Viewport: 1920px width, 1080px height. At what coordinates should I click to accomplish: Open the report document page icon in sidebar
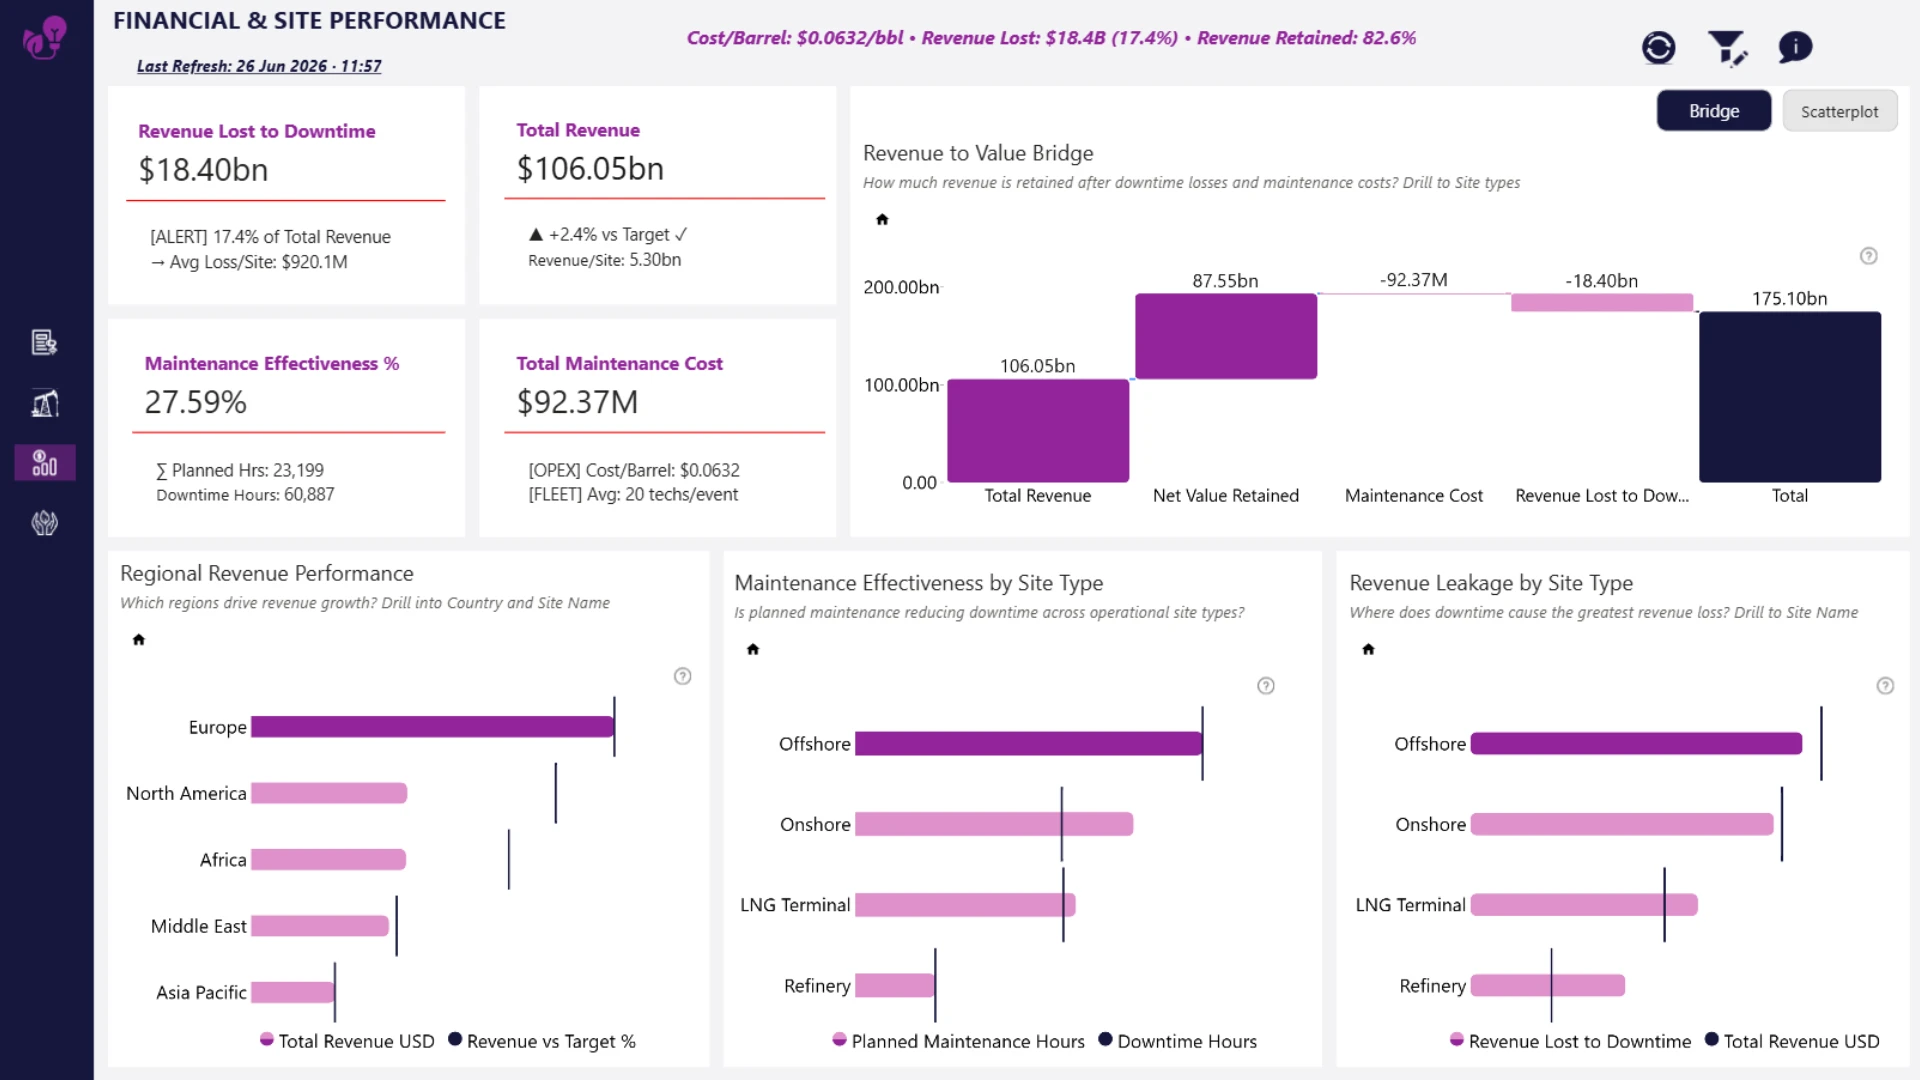44,343
